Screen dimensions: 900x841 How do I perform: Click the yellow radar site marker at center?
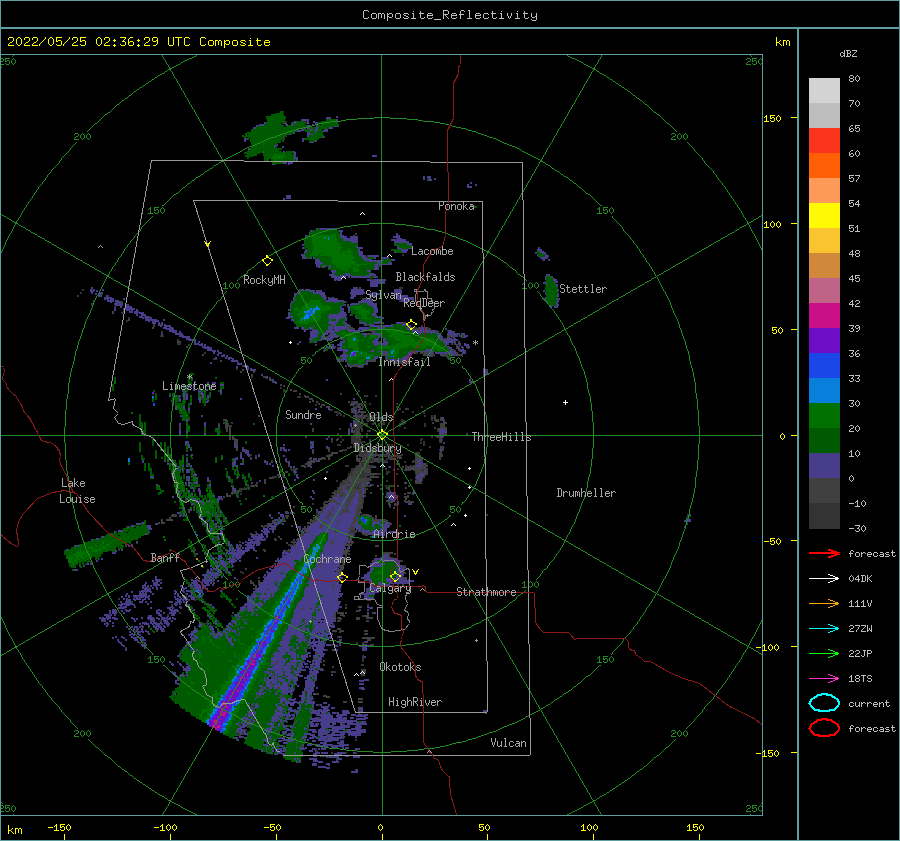coord(382,435)
